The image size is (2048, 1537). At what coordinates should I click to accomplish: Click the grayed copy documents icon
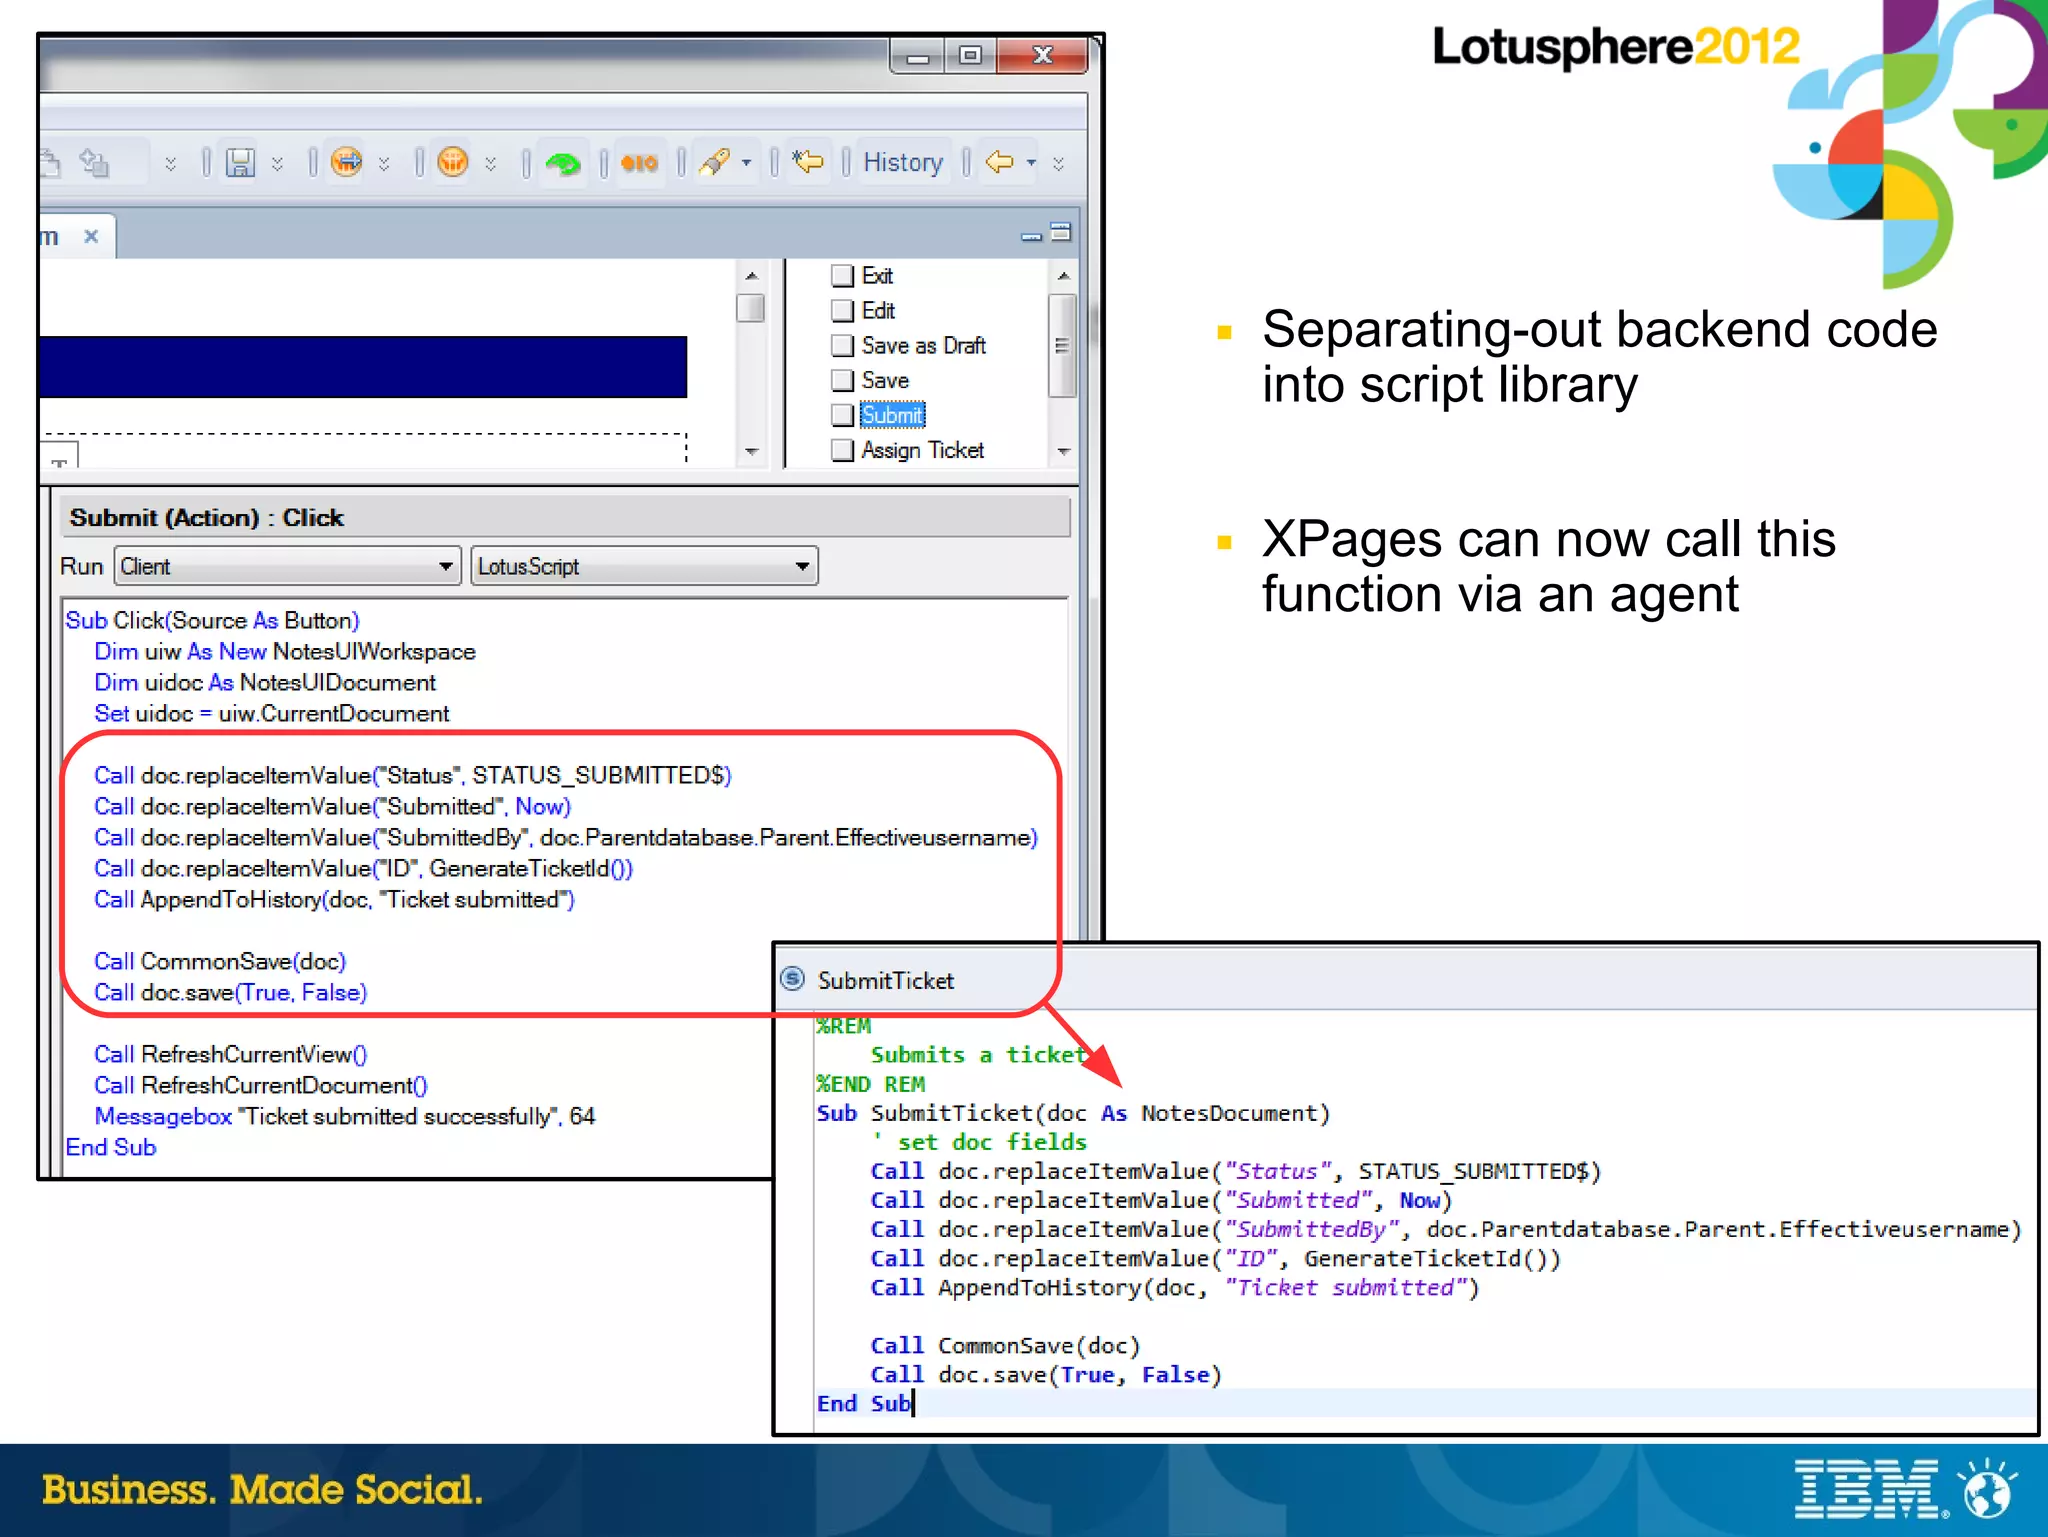point(96,162)
